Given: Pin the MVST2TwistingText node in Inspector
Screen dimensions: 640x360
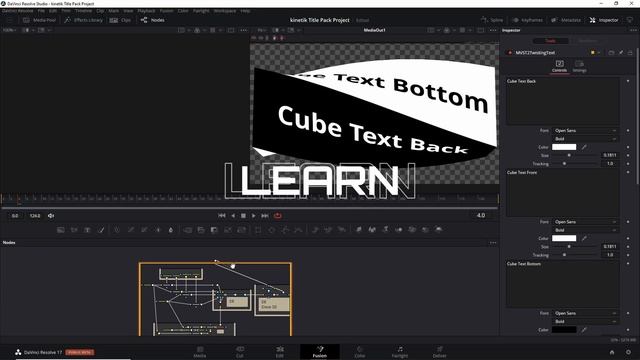Looking at the screenshot, I should tap(621, 53).
